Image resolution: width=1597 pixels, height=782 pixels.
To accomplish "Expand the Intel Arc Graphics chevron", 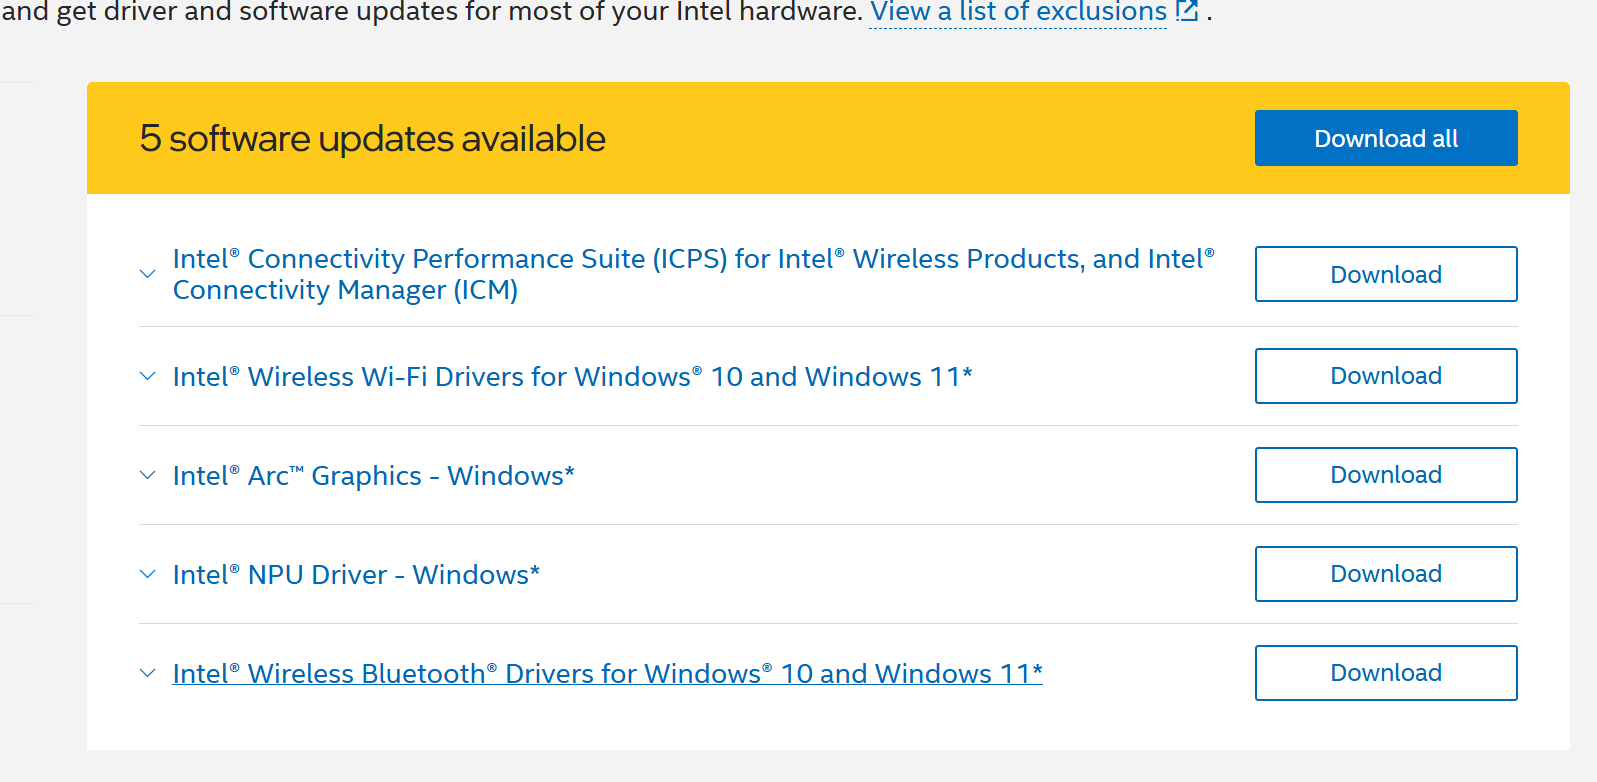I will (148, 476).
